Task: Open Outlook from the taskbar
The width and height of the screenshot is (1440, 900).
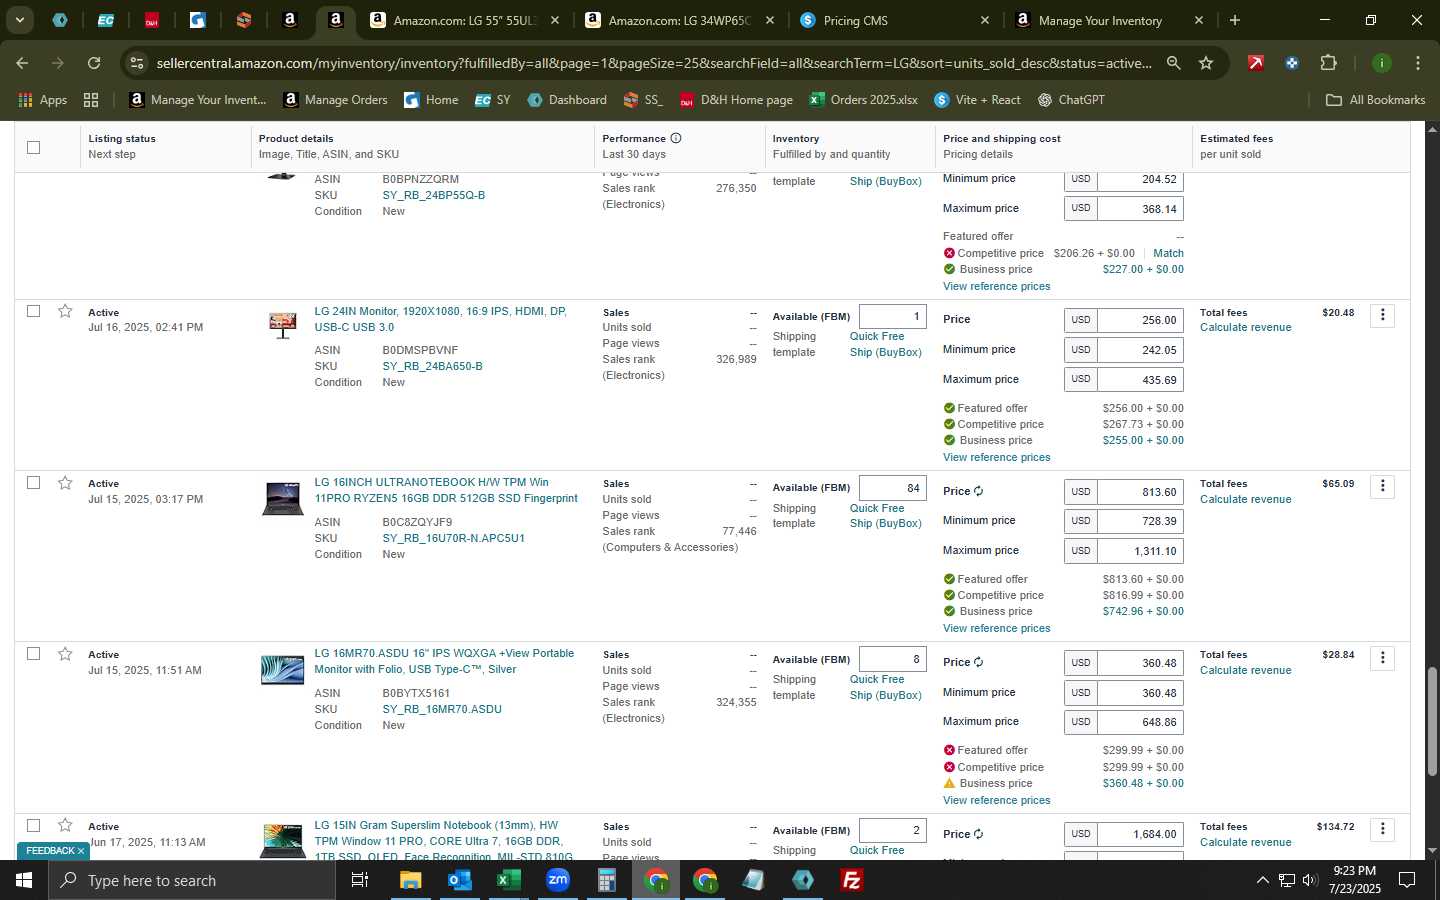Action: tap(459, 880)
